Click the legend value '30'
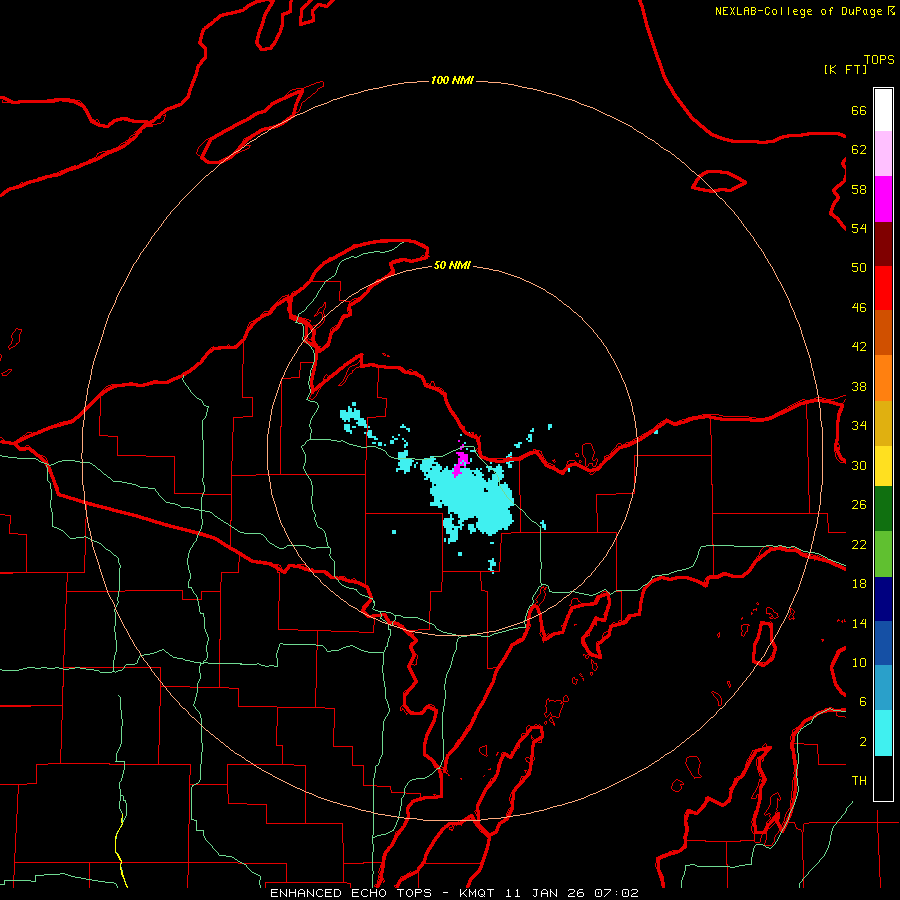900x900 pixels. coord(859,465)
